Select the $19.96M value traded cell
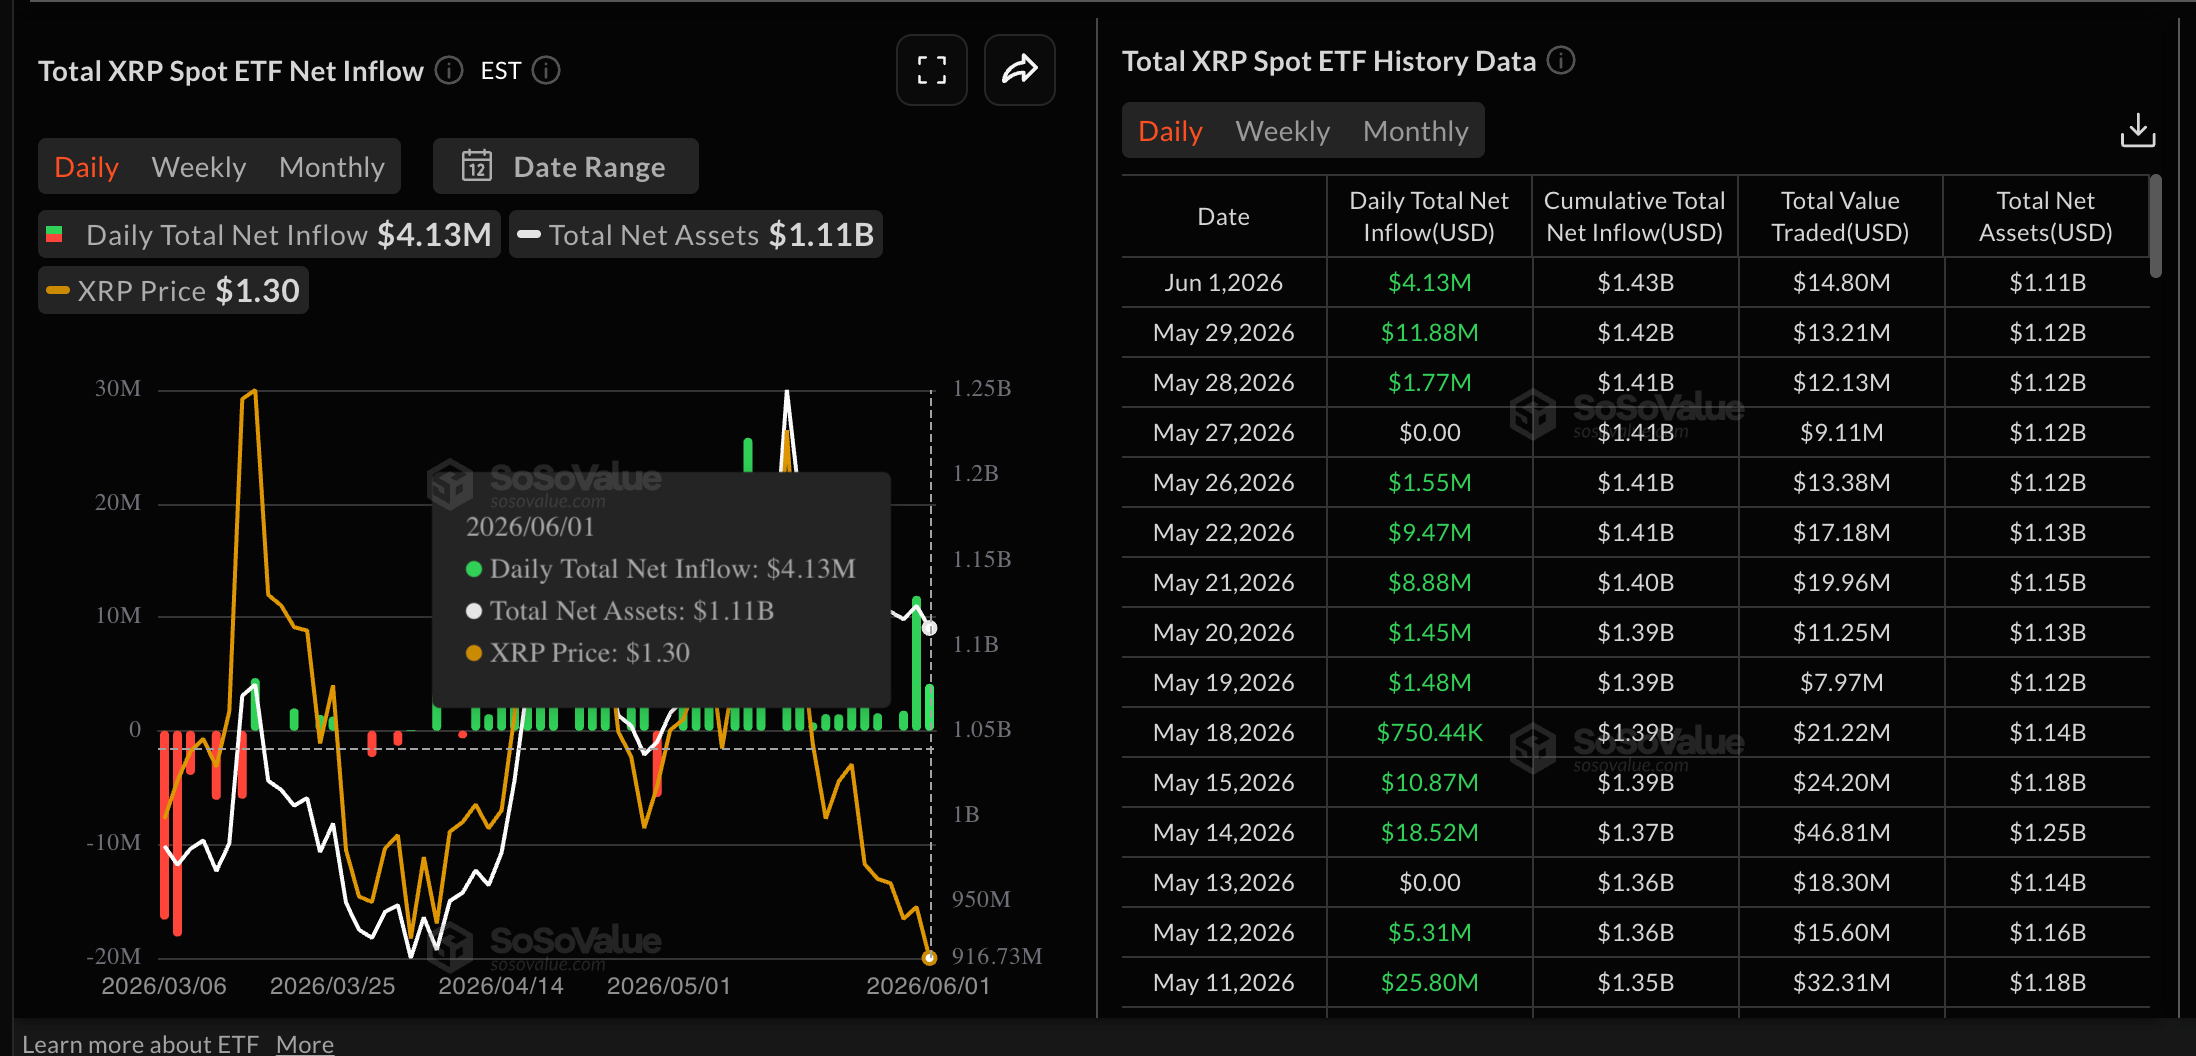2196x1056 pixels. coord(1841,583)
